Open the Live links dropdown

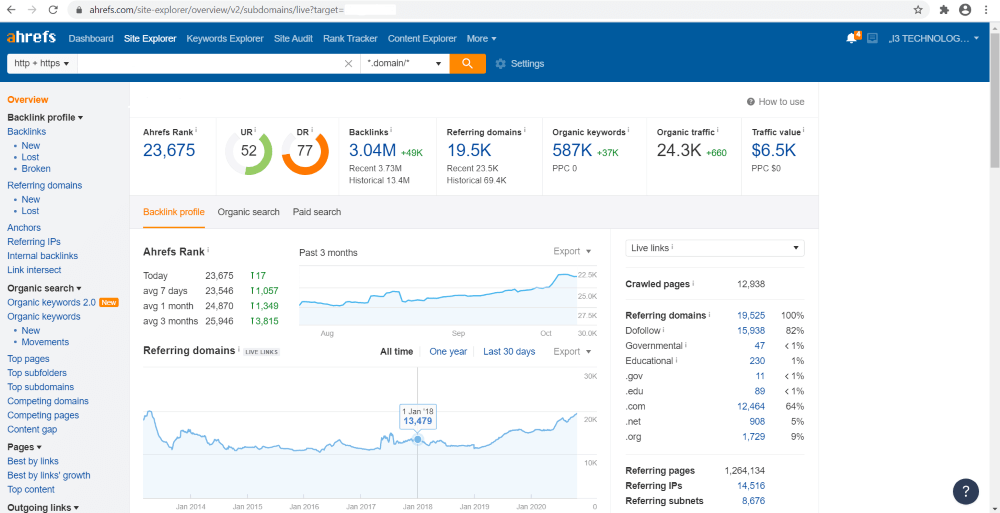pyautogui.click(x=714, y=248)
